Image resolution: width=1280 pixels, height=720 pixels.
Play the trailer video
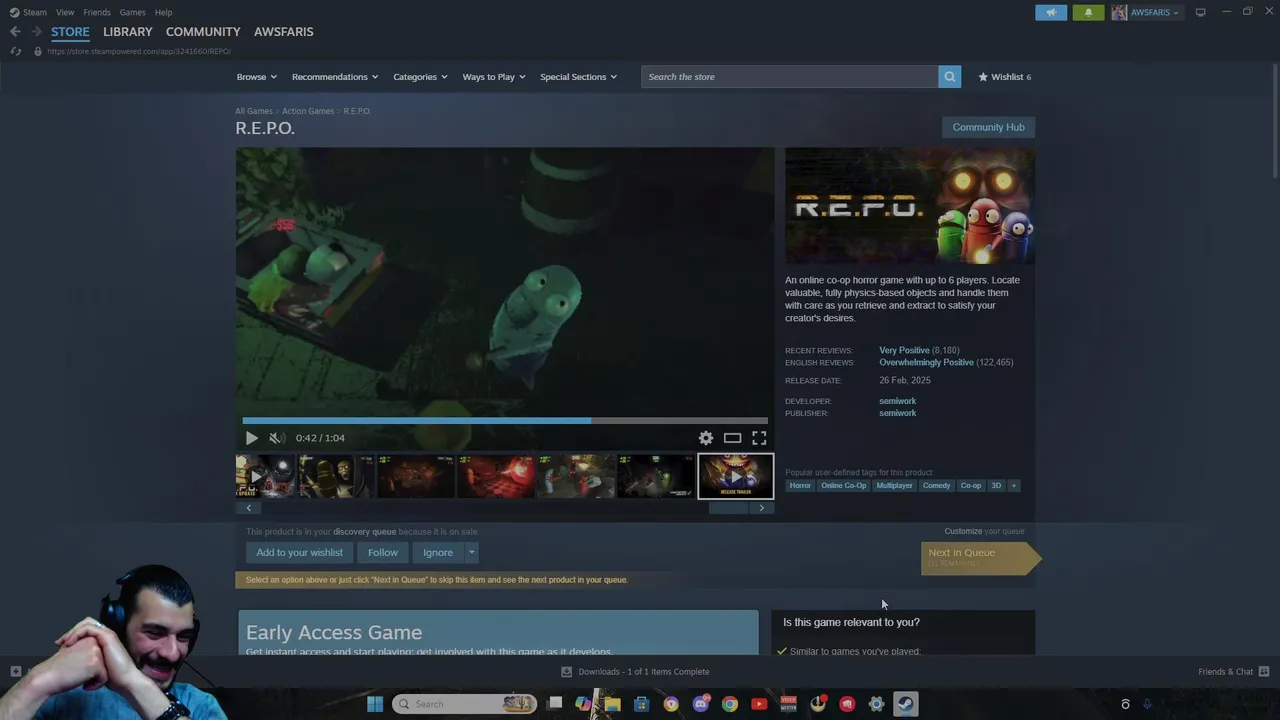pos(251,438)
